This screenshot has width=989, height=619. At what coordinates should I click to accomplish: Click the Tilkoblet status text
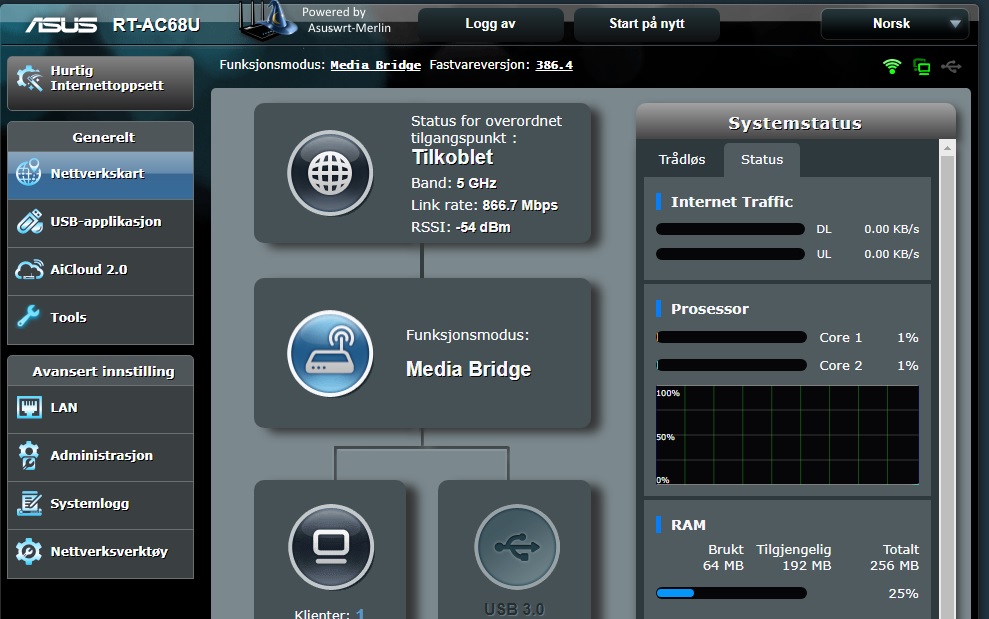coord(452,158)
